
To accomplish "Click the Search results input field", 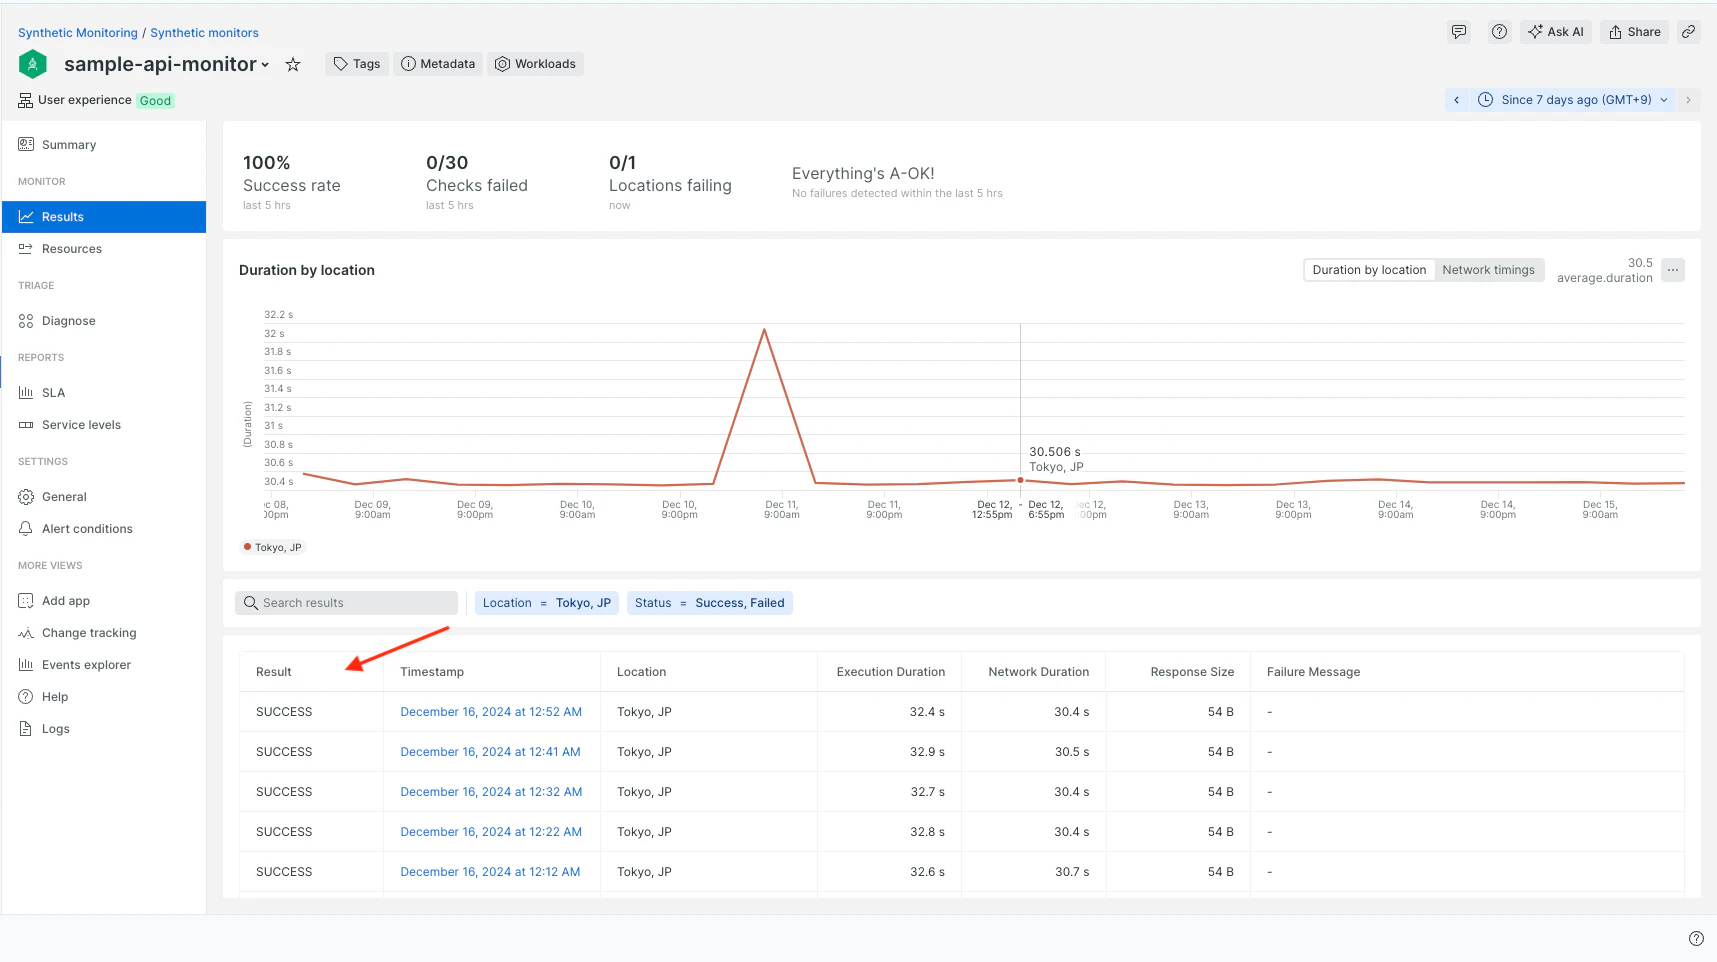I will click(x=346, y=603).
